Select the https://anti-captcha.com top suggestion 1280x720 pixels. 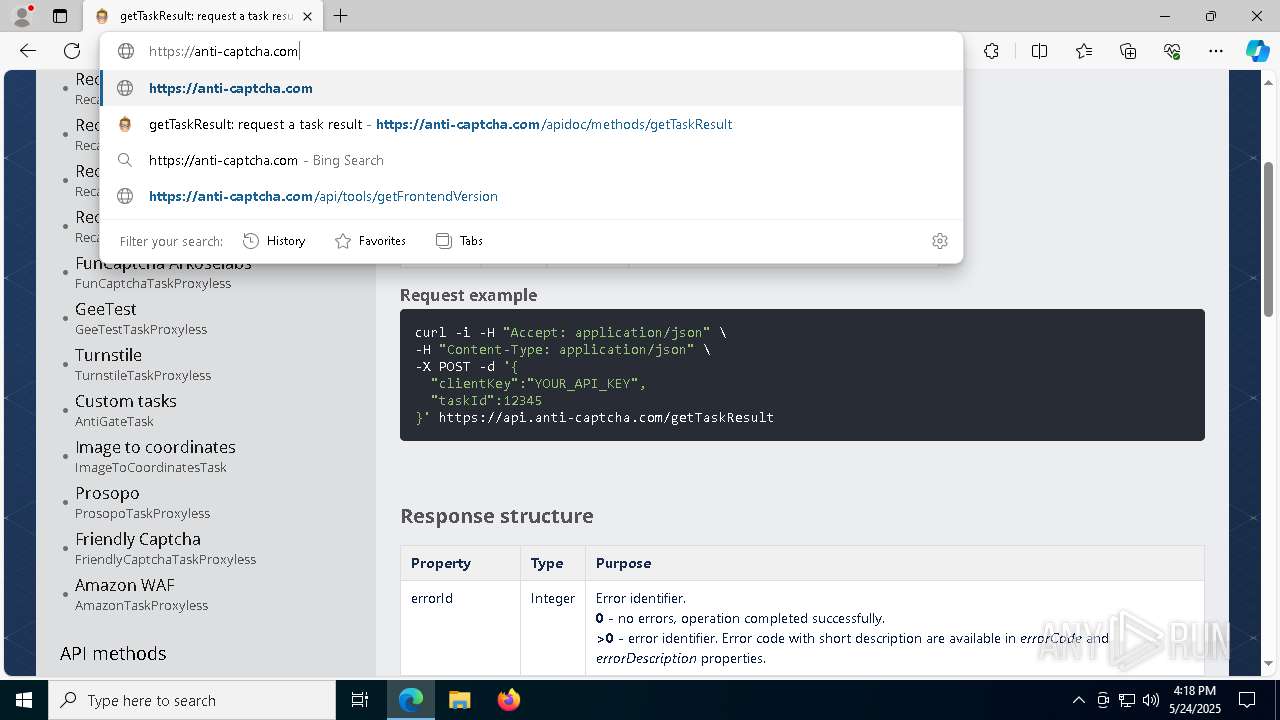pyautogui.click(x=531, y=88)
